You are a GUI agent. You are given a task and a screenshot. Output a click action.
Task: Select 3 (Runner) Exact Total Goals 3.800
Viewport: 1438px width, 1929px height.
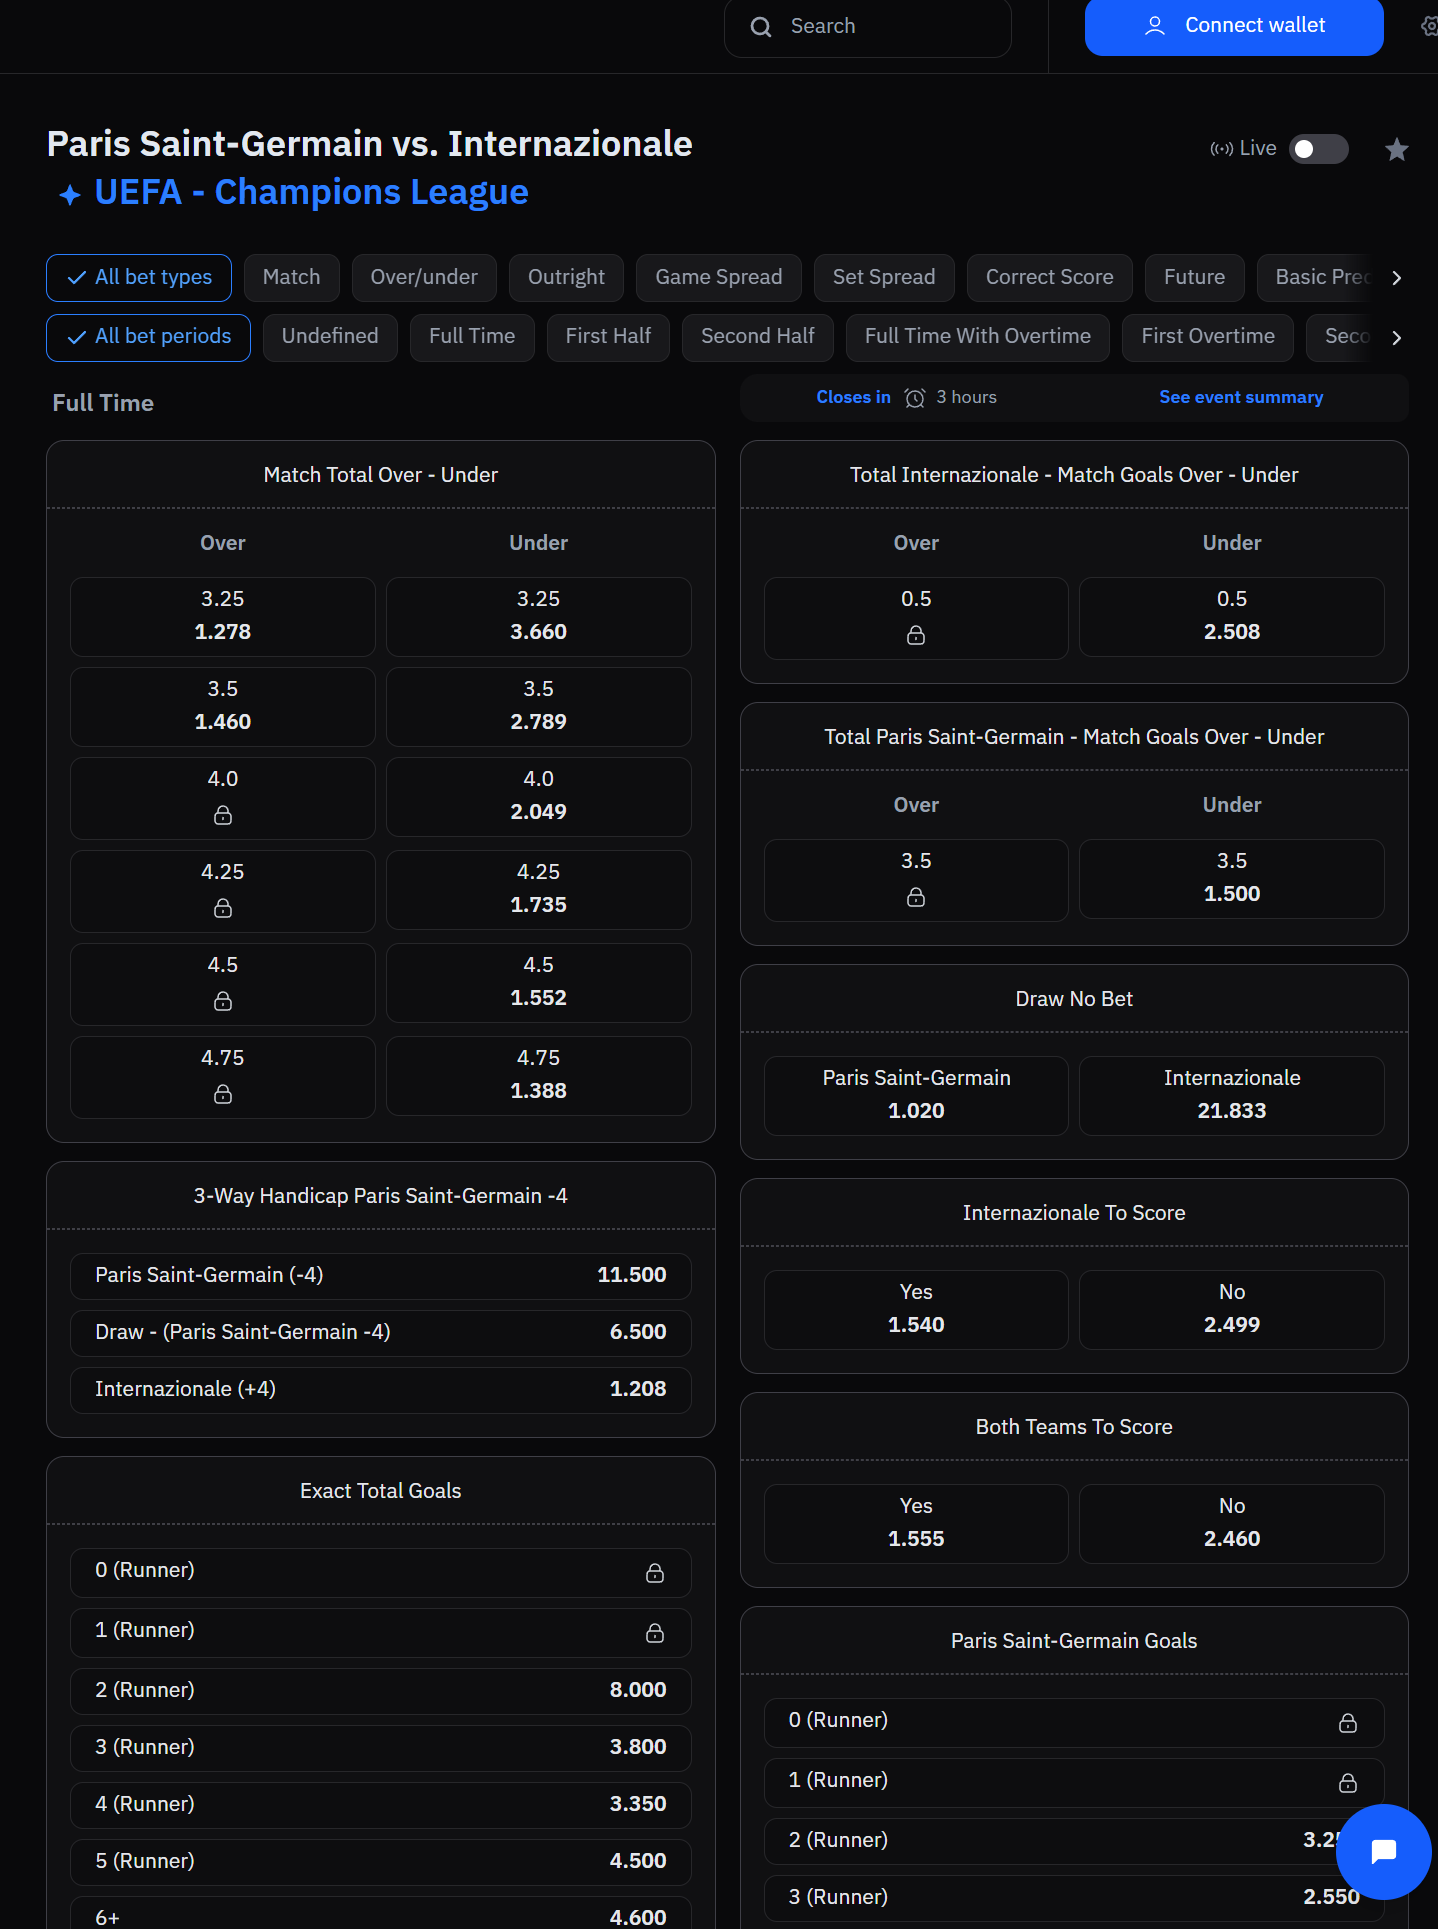(x=381, y=1748)
